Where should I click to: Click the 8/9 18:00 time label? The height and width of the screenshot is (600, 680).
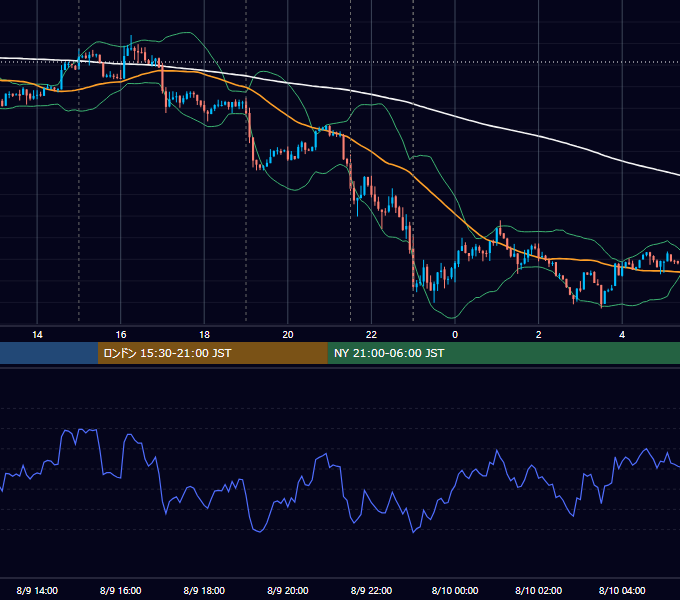(x=204, y=590)
